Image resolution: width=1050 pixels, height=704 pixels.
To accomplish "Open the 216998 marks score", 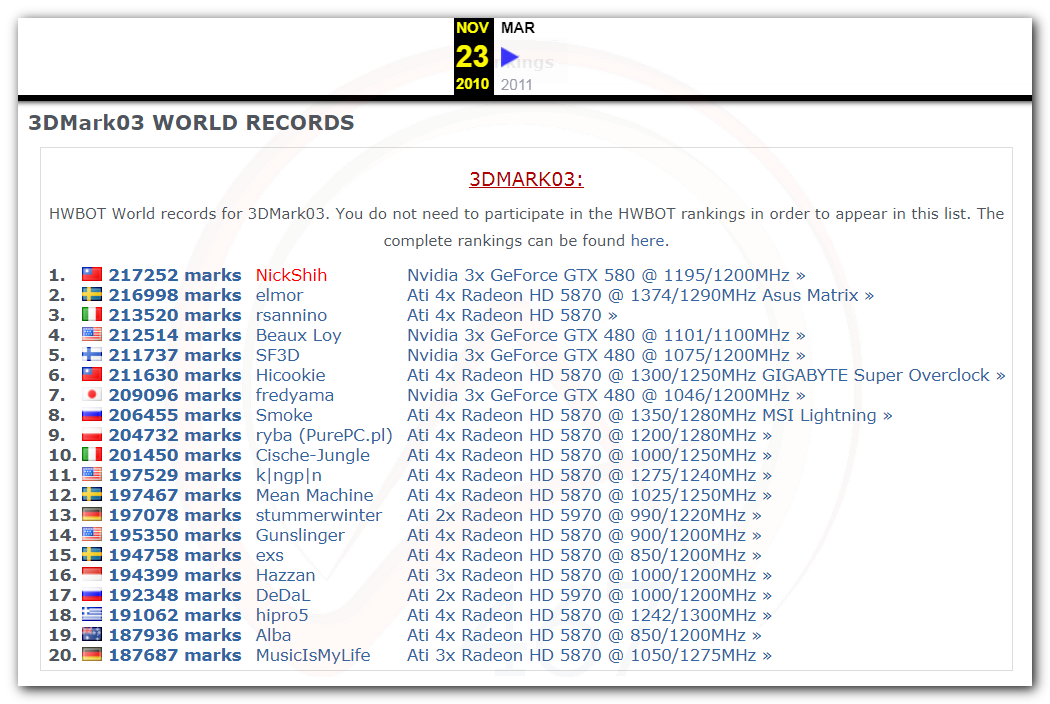I will point(175,295).
